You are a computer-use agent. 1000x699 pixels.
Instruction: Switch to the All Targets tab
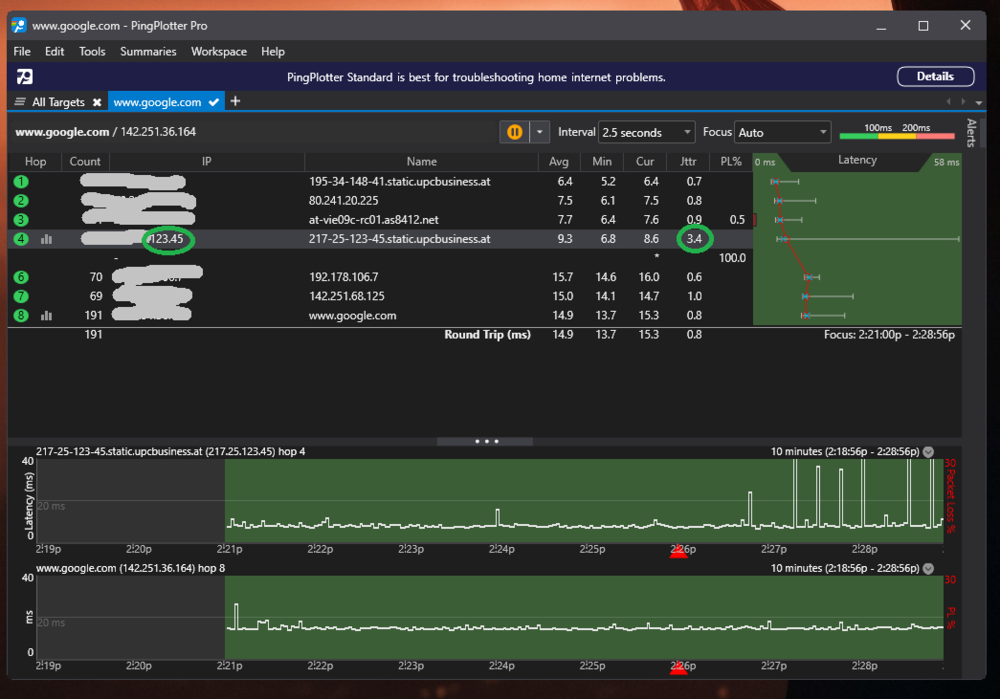point(58,102)
